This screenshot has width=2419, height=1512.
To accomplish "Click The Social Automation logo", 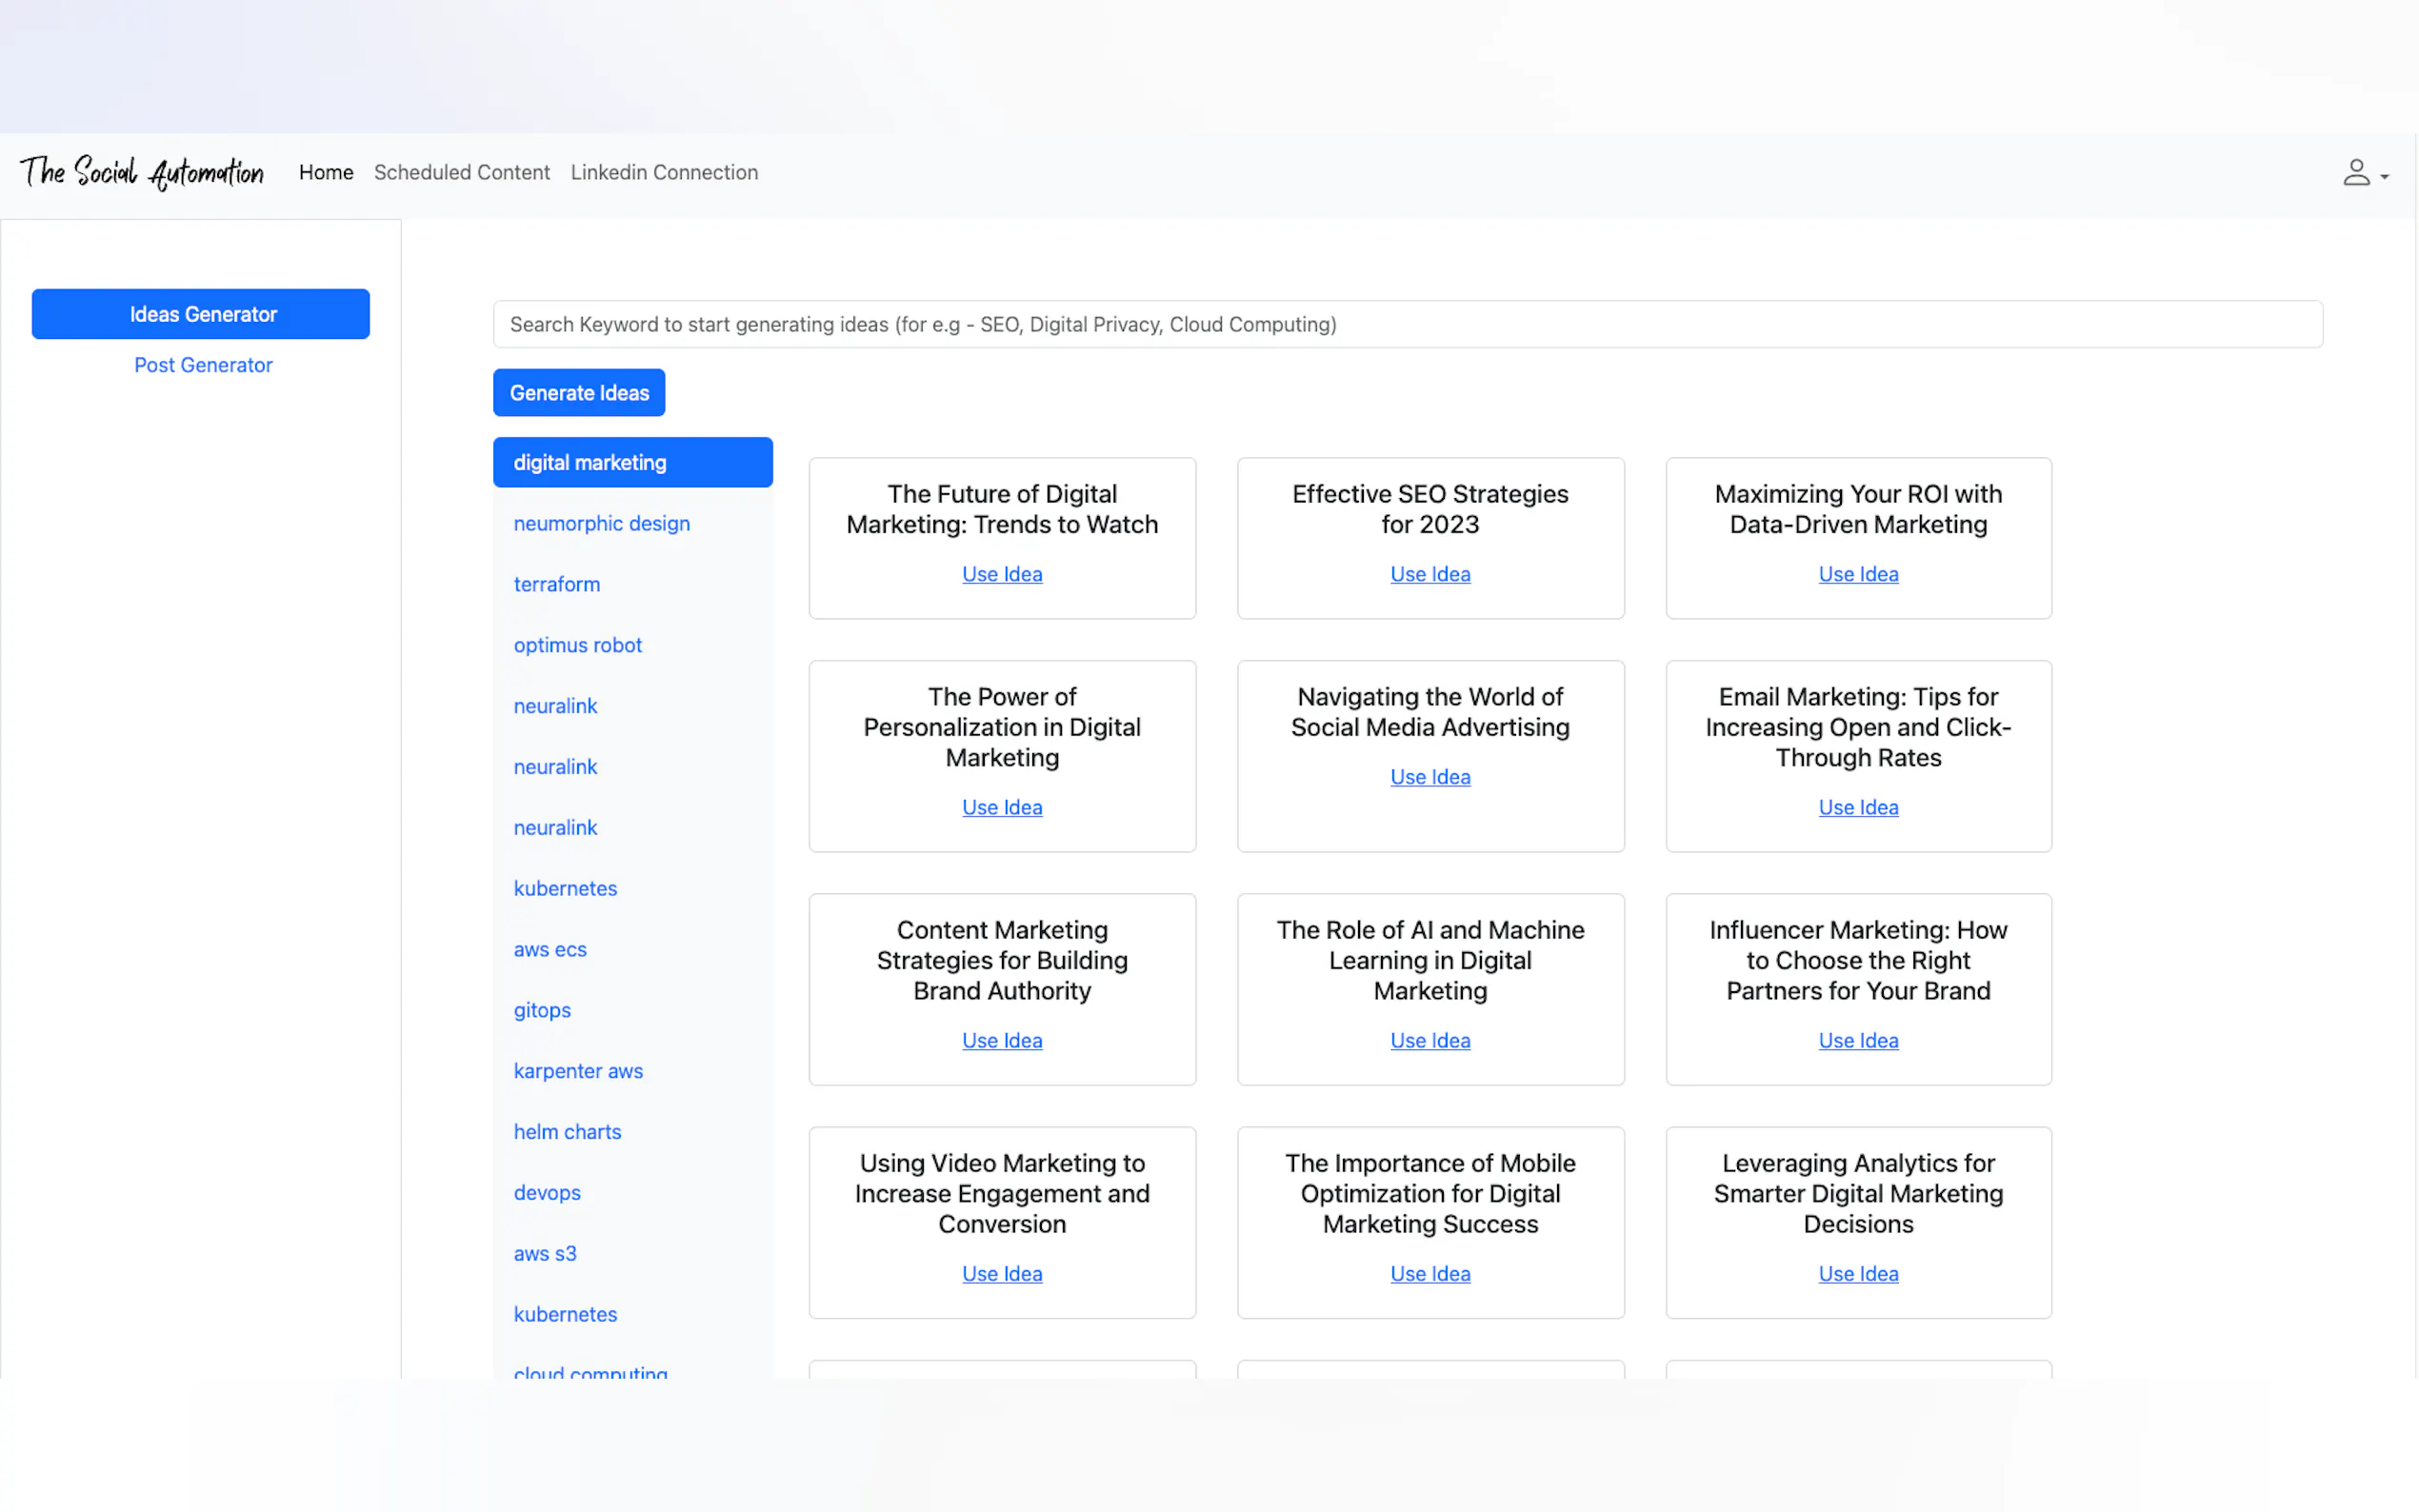I will pos(142,172).
